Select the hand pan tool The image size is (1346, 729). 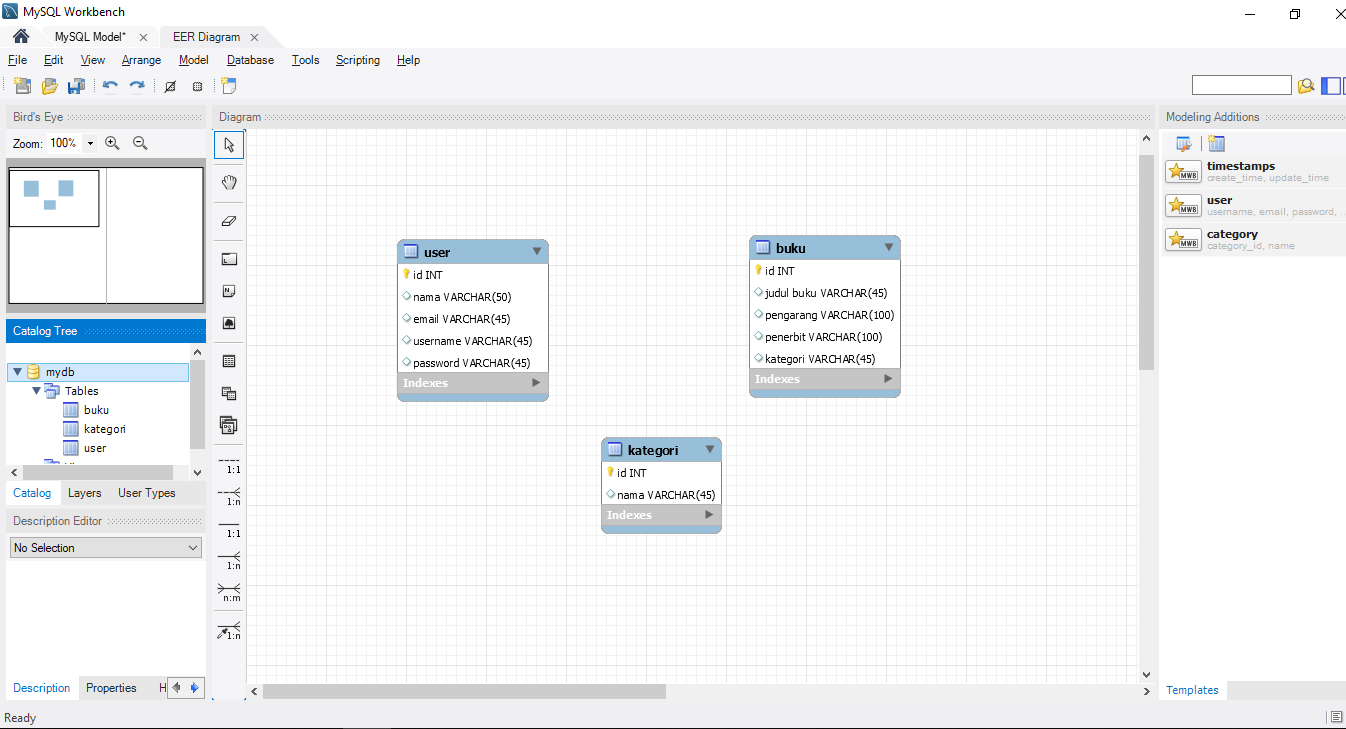pos(229,182)
